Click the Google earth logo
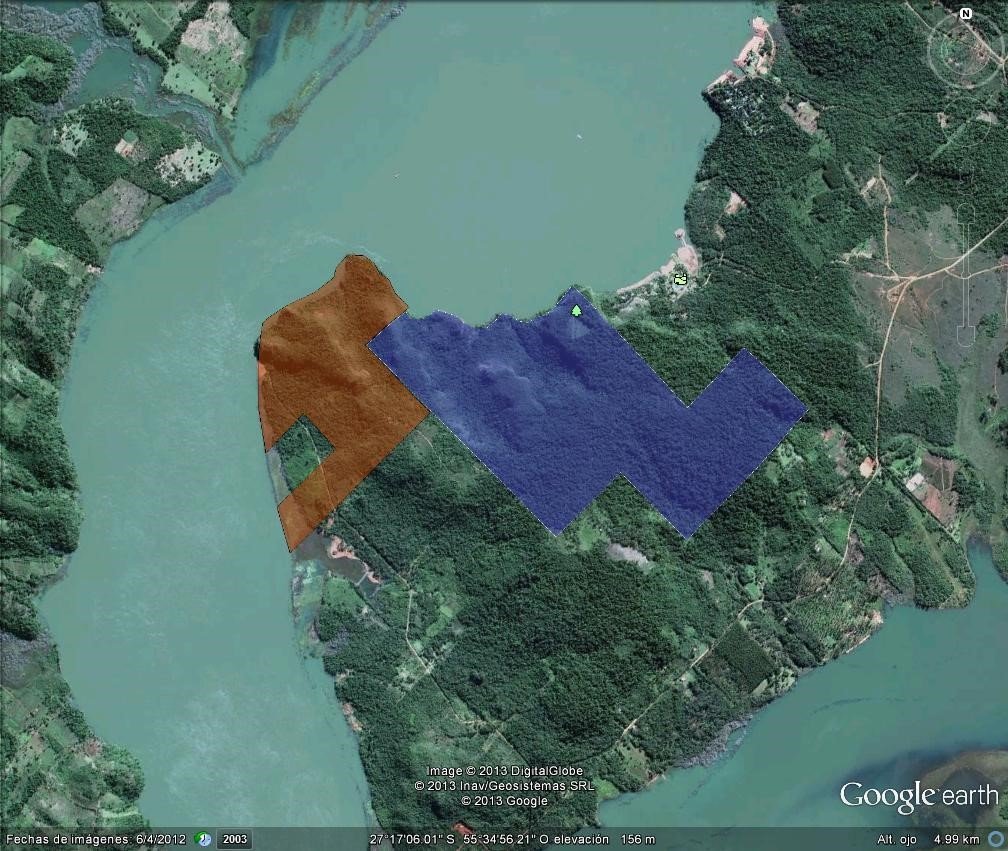Viewport: 1008px width, 851px height. [919, 796]
